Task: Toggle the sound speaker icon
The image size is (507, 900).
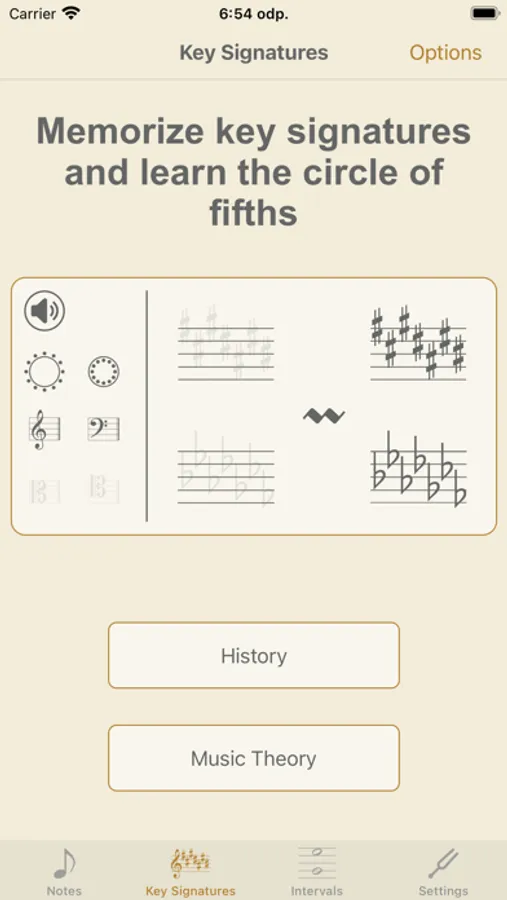Action: coord(44,312)
